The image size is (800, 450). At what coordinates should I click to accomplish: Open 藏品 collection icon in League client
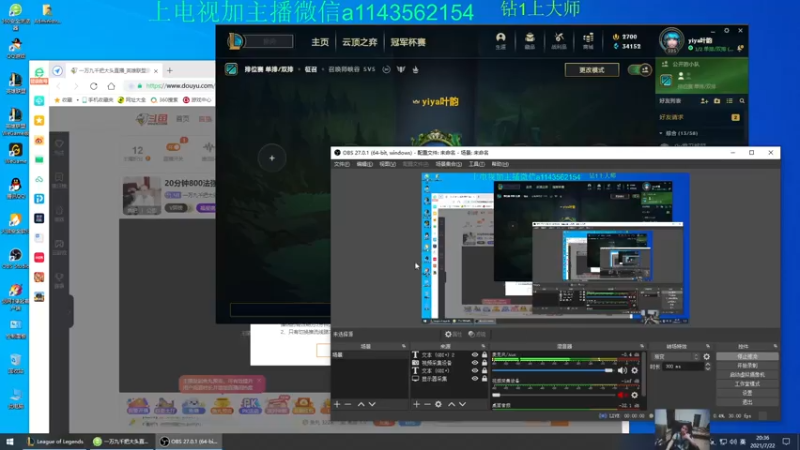[530, 41]
